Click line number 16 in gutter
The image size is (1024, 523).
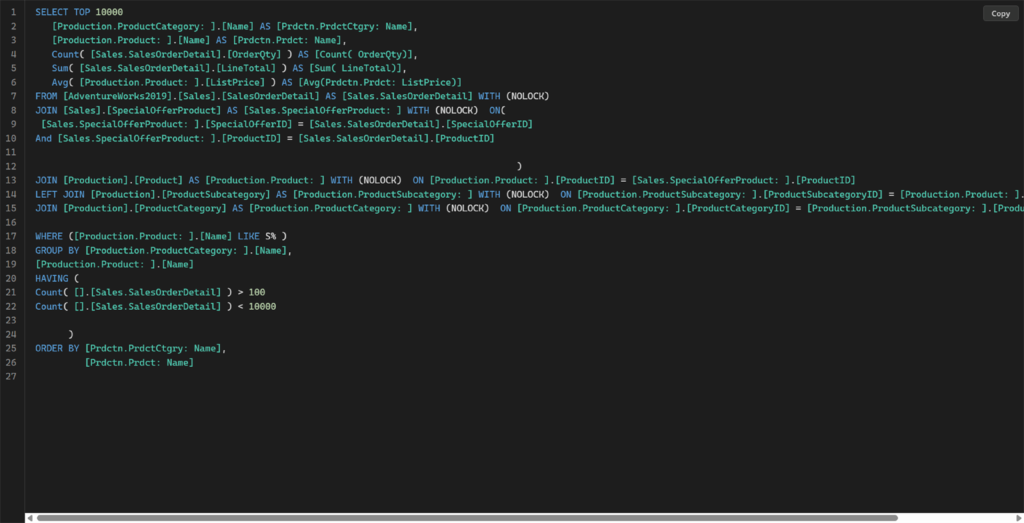point(10,223)
